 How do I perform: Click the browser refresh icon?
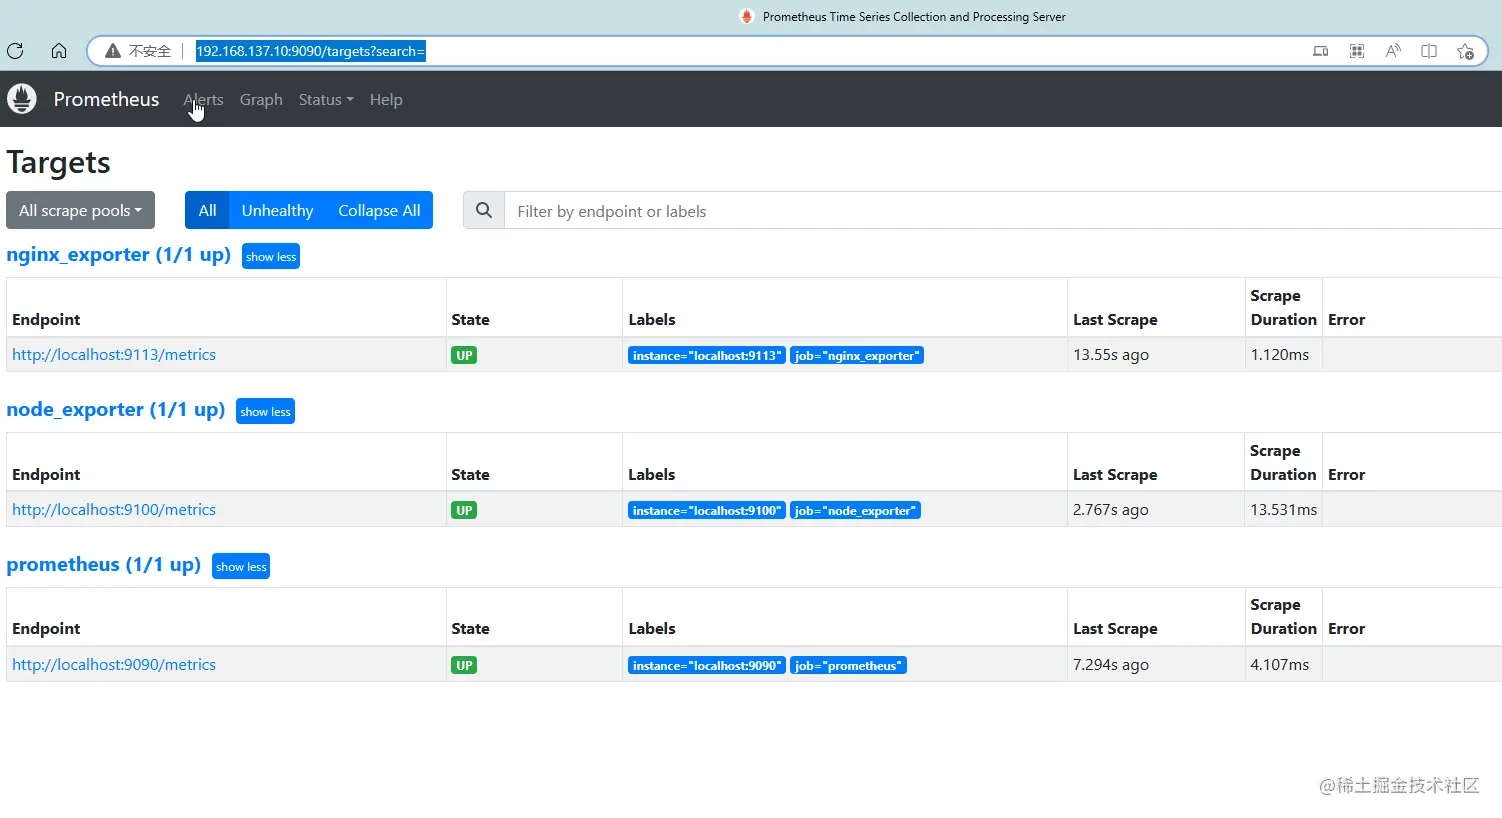[15, 51]
